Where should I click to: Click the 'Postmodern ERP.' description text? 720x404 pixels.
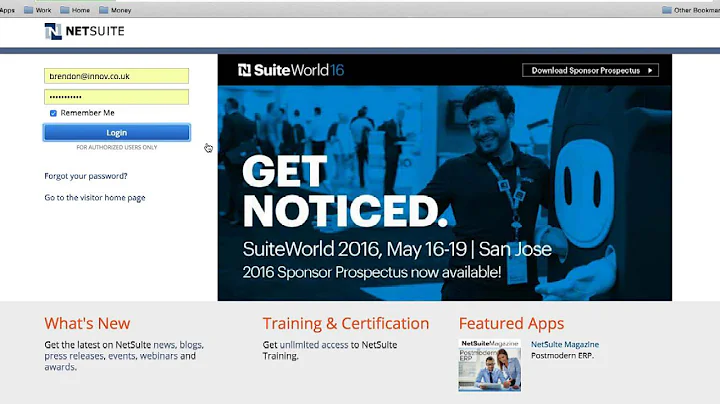coord(562,355)
